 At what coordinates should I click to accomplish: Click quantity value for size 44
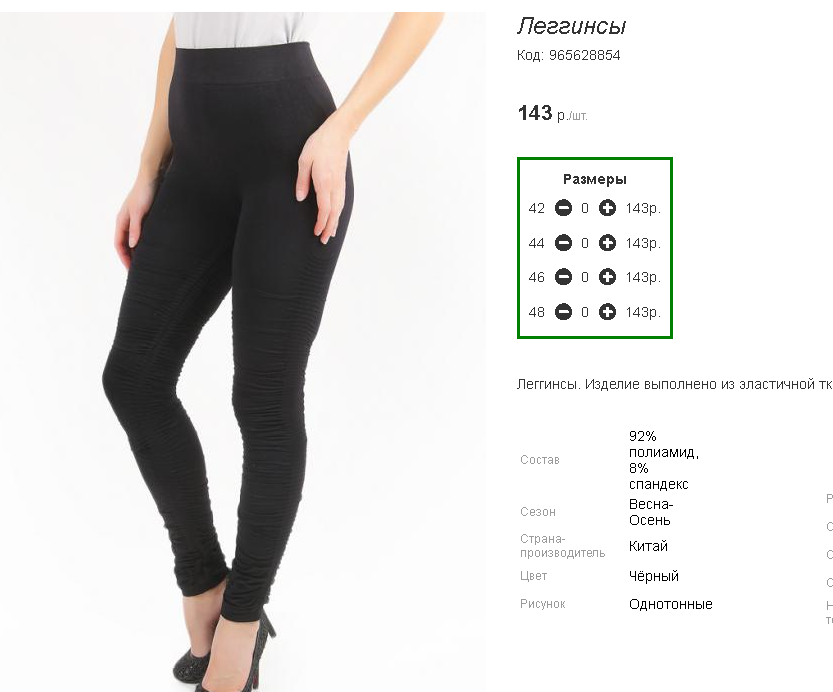coord(585,243)
